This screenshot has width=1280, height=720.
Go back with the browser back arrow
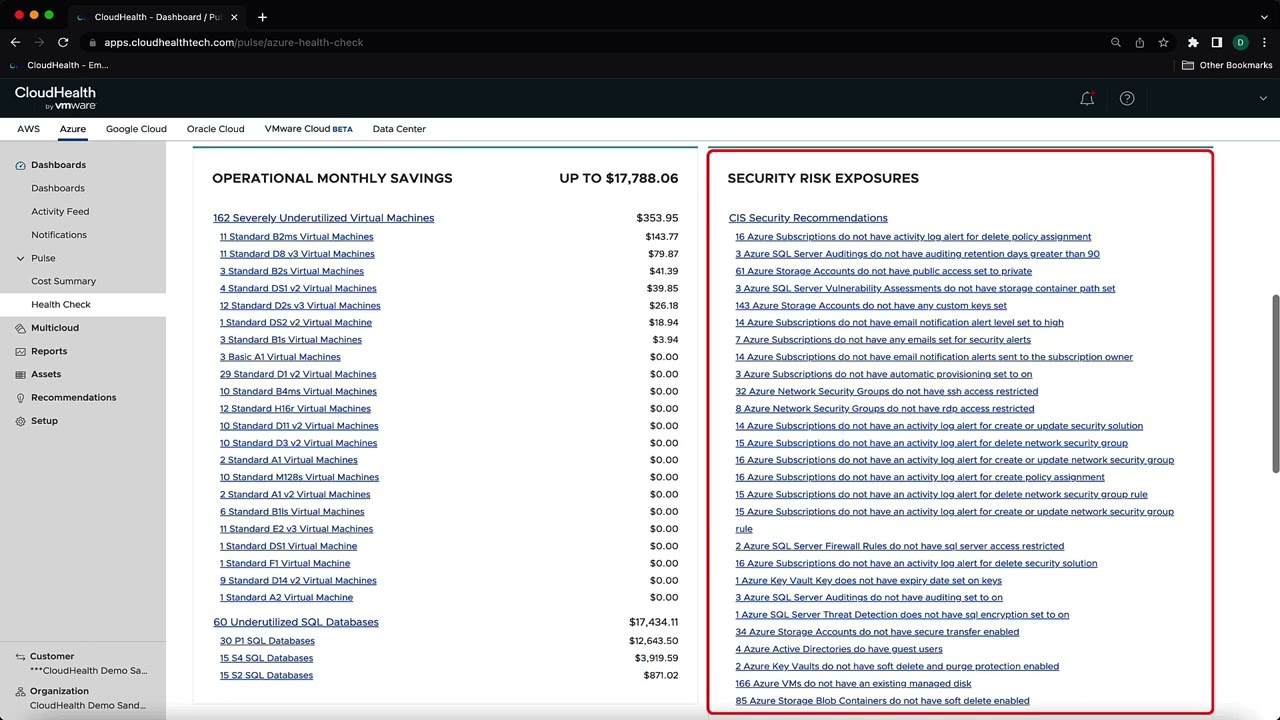pyautogui.click(x=15, y=42)
